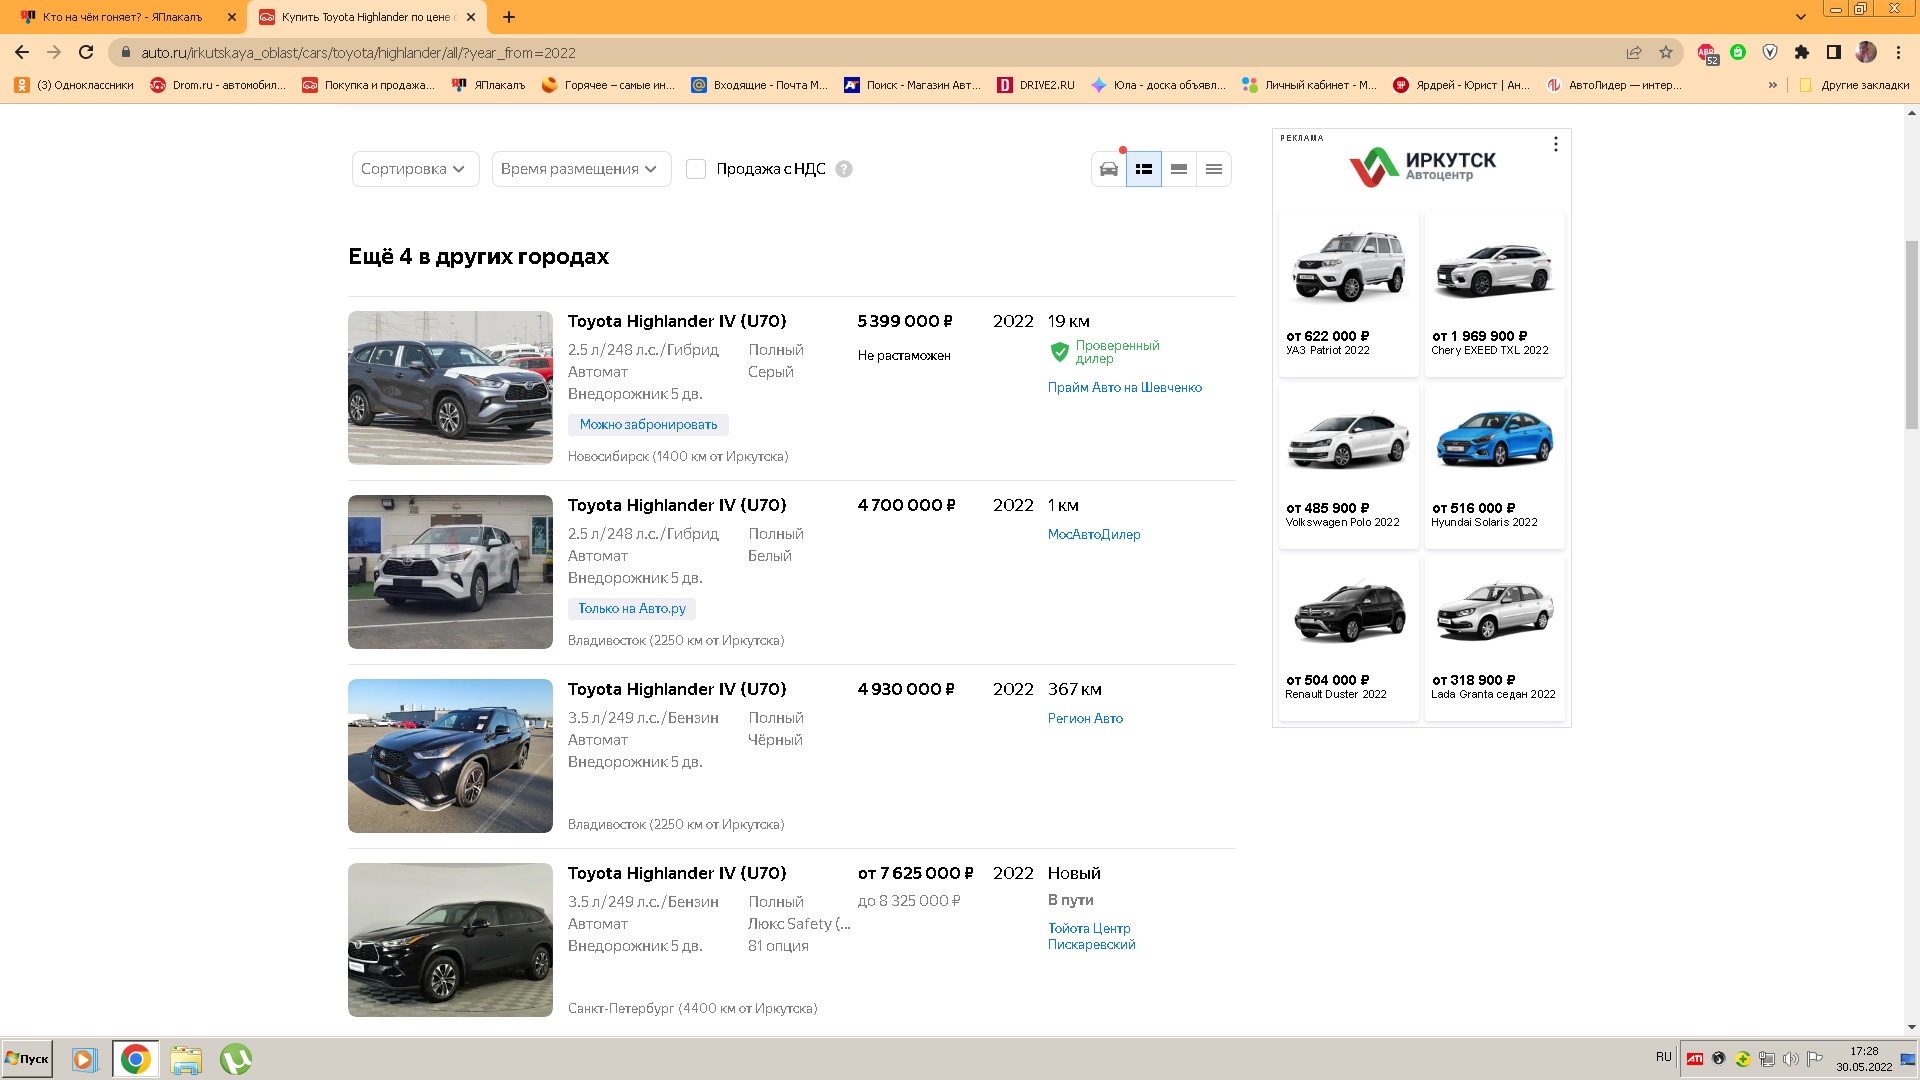Screen dimensions: 1920x1080
Task: Open the media player taskbar icon
Action: (x=84, y=1059)
